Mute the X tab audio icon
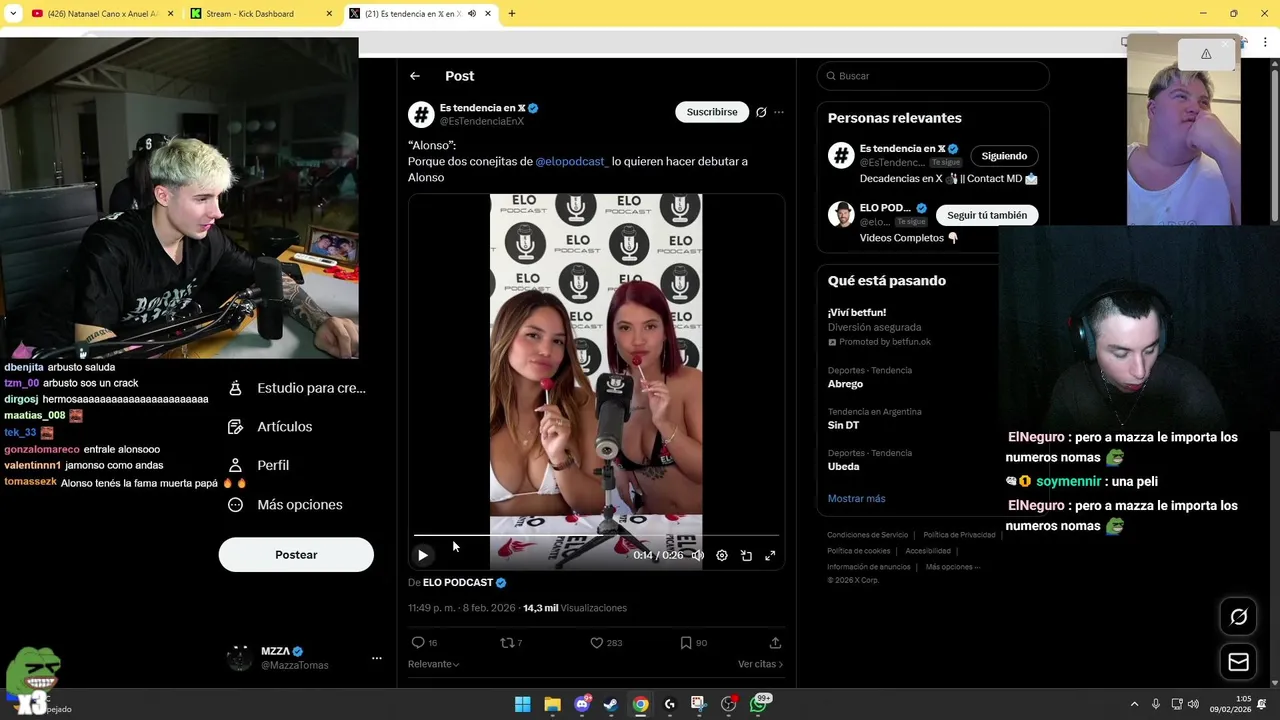This screenshot has height=720, width=1280. click(x=471, y=14)
